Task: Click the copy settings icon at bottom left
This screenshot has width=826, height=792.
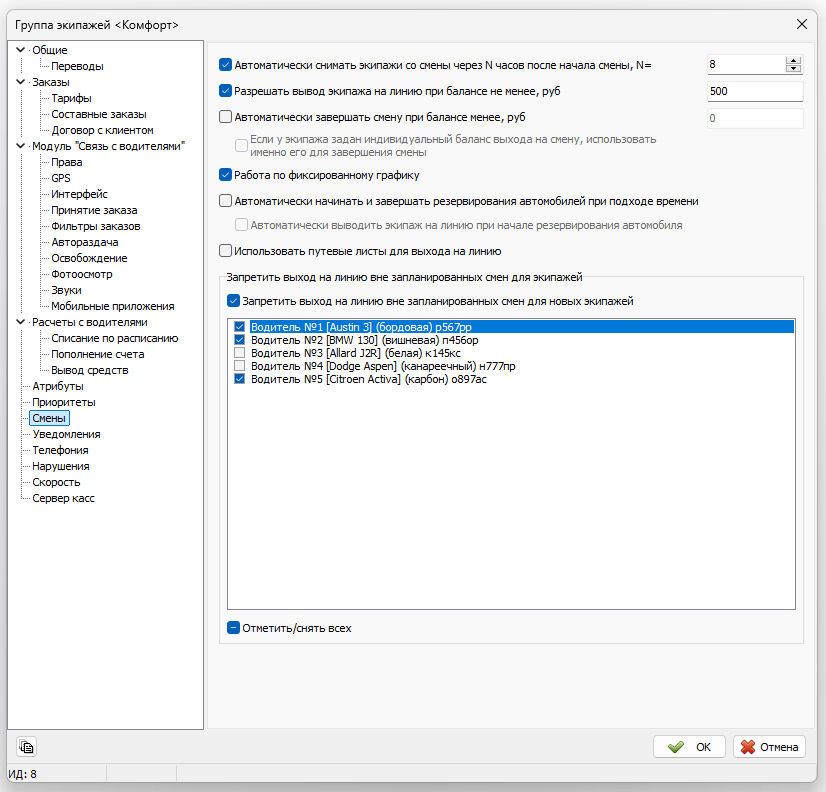Action: [x=26, y=747]
